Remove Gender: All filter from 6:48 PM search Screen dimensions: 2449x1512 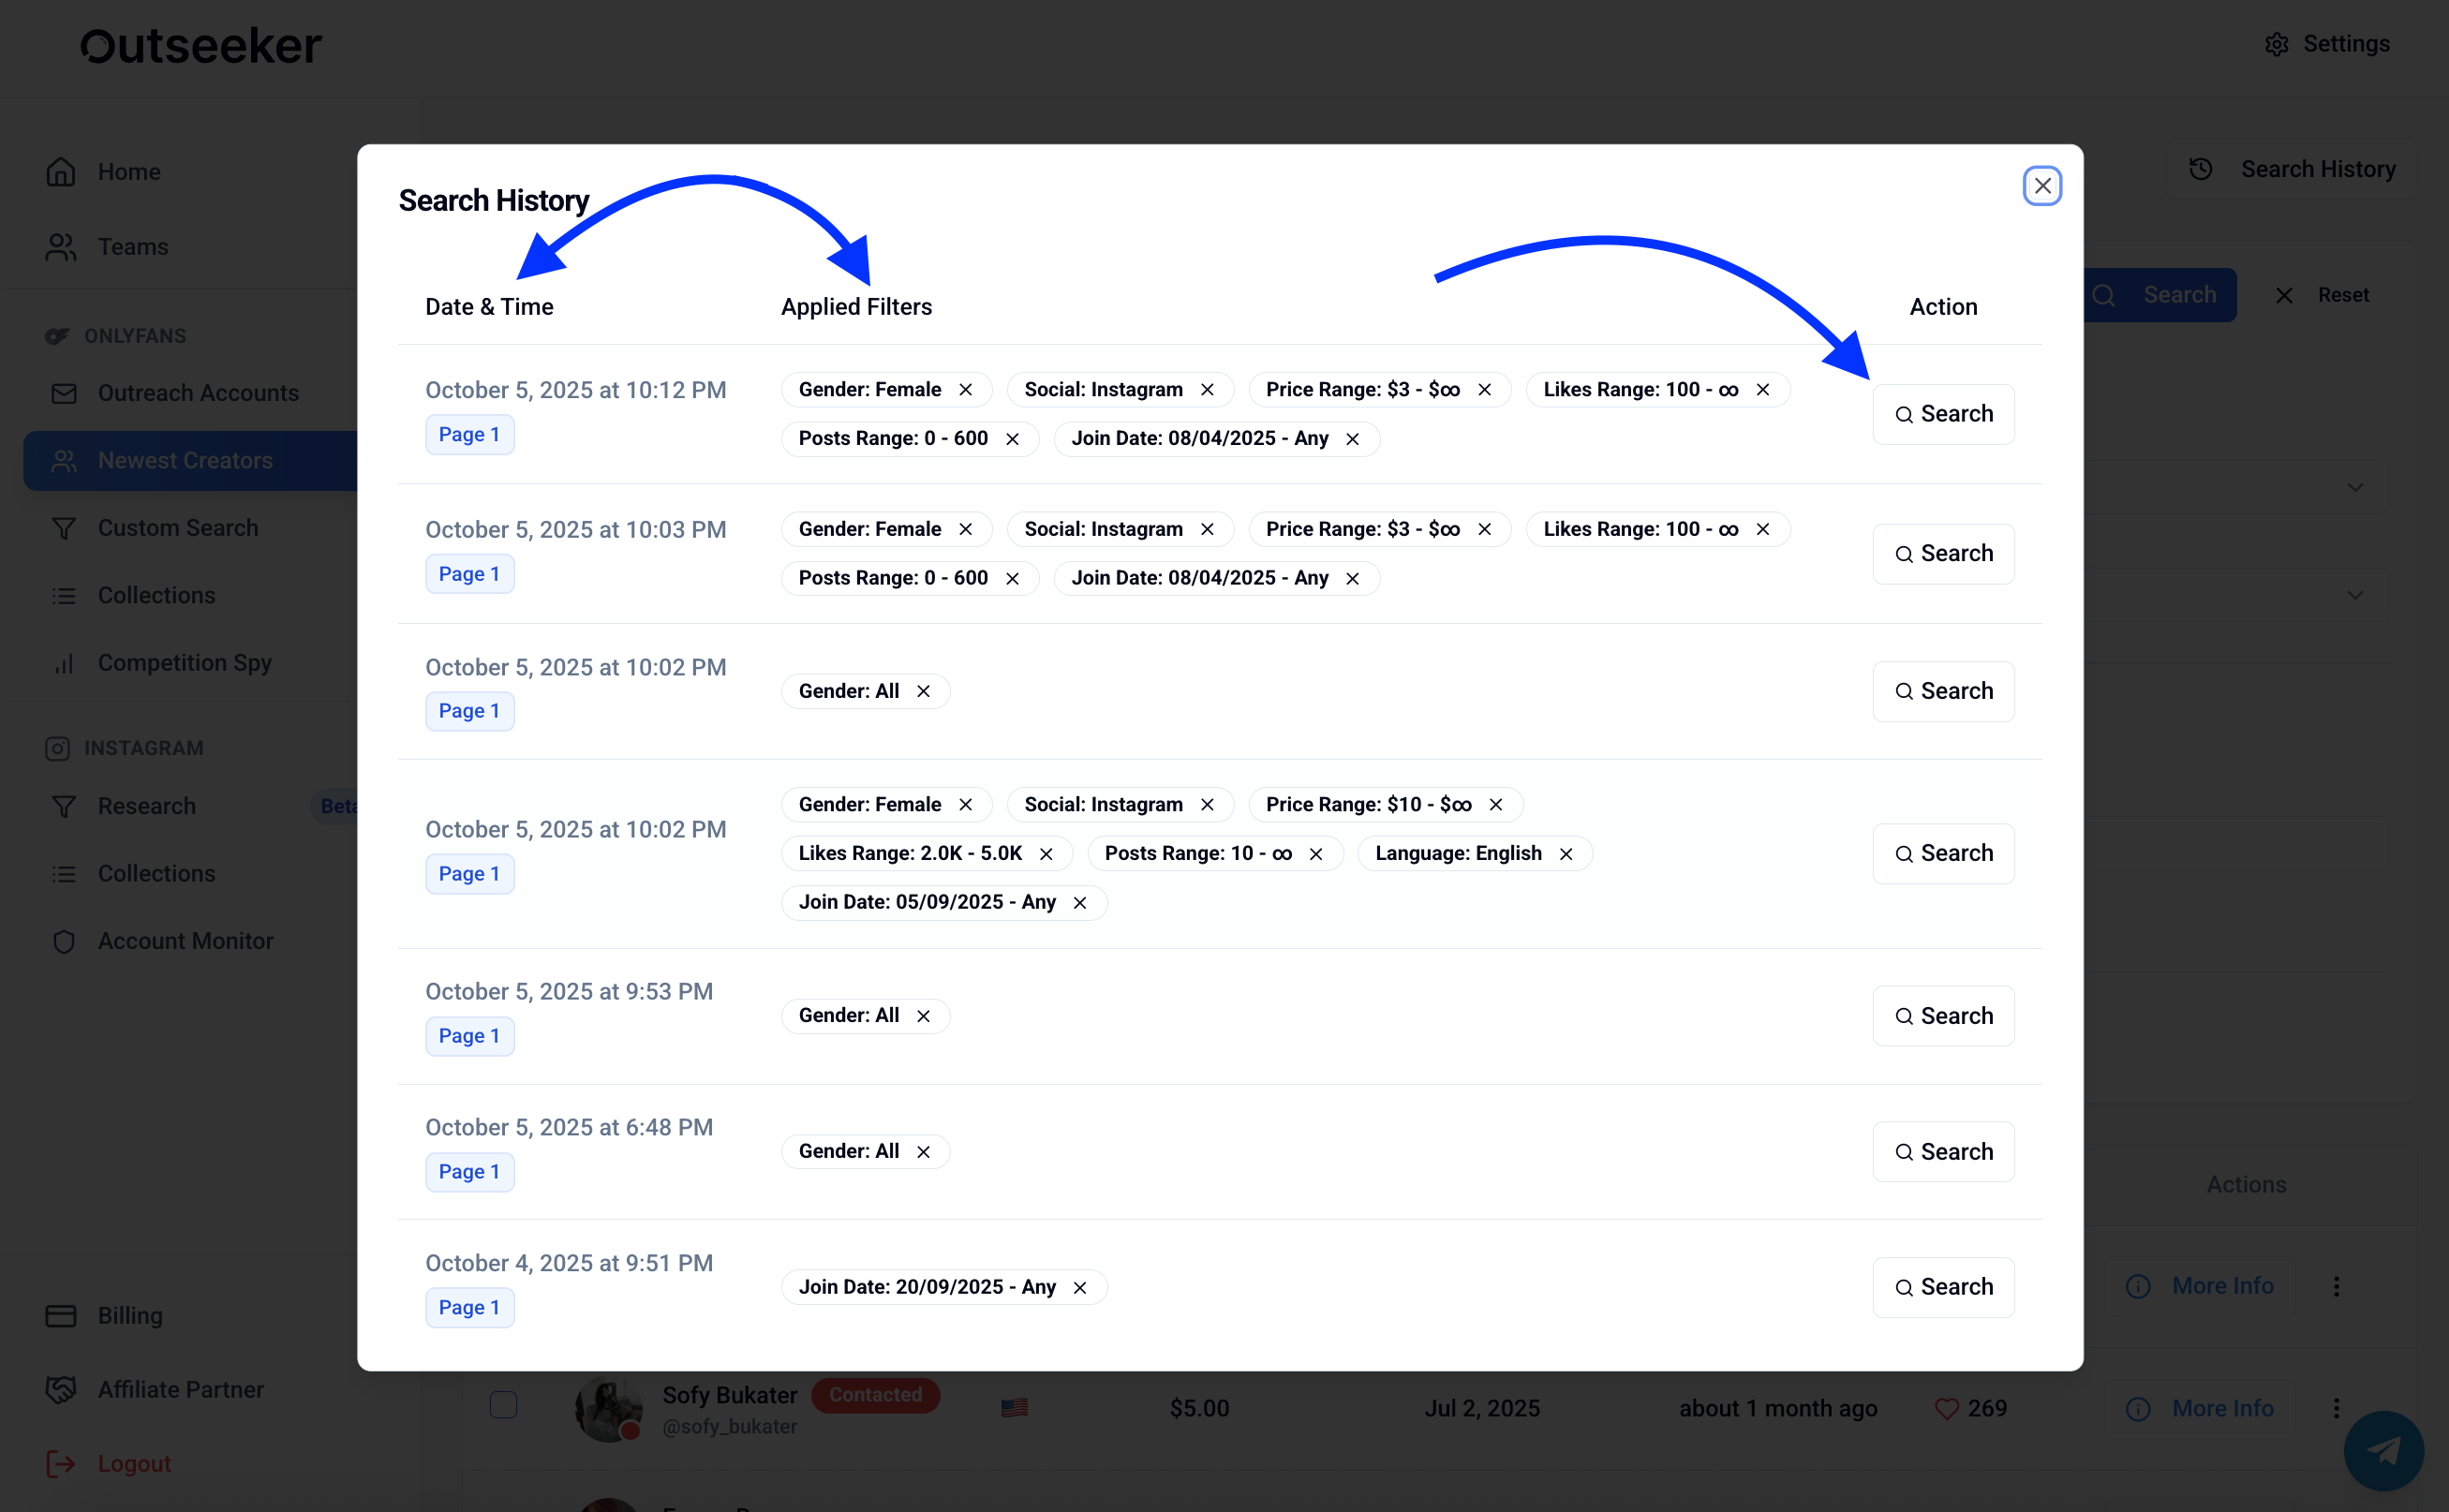924,1152
